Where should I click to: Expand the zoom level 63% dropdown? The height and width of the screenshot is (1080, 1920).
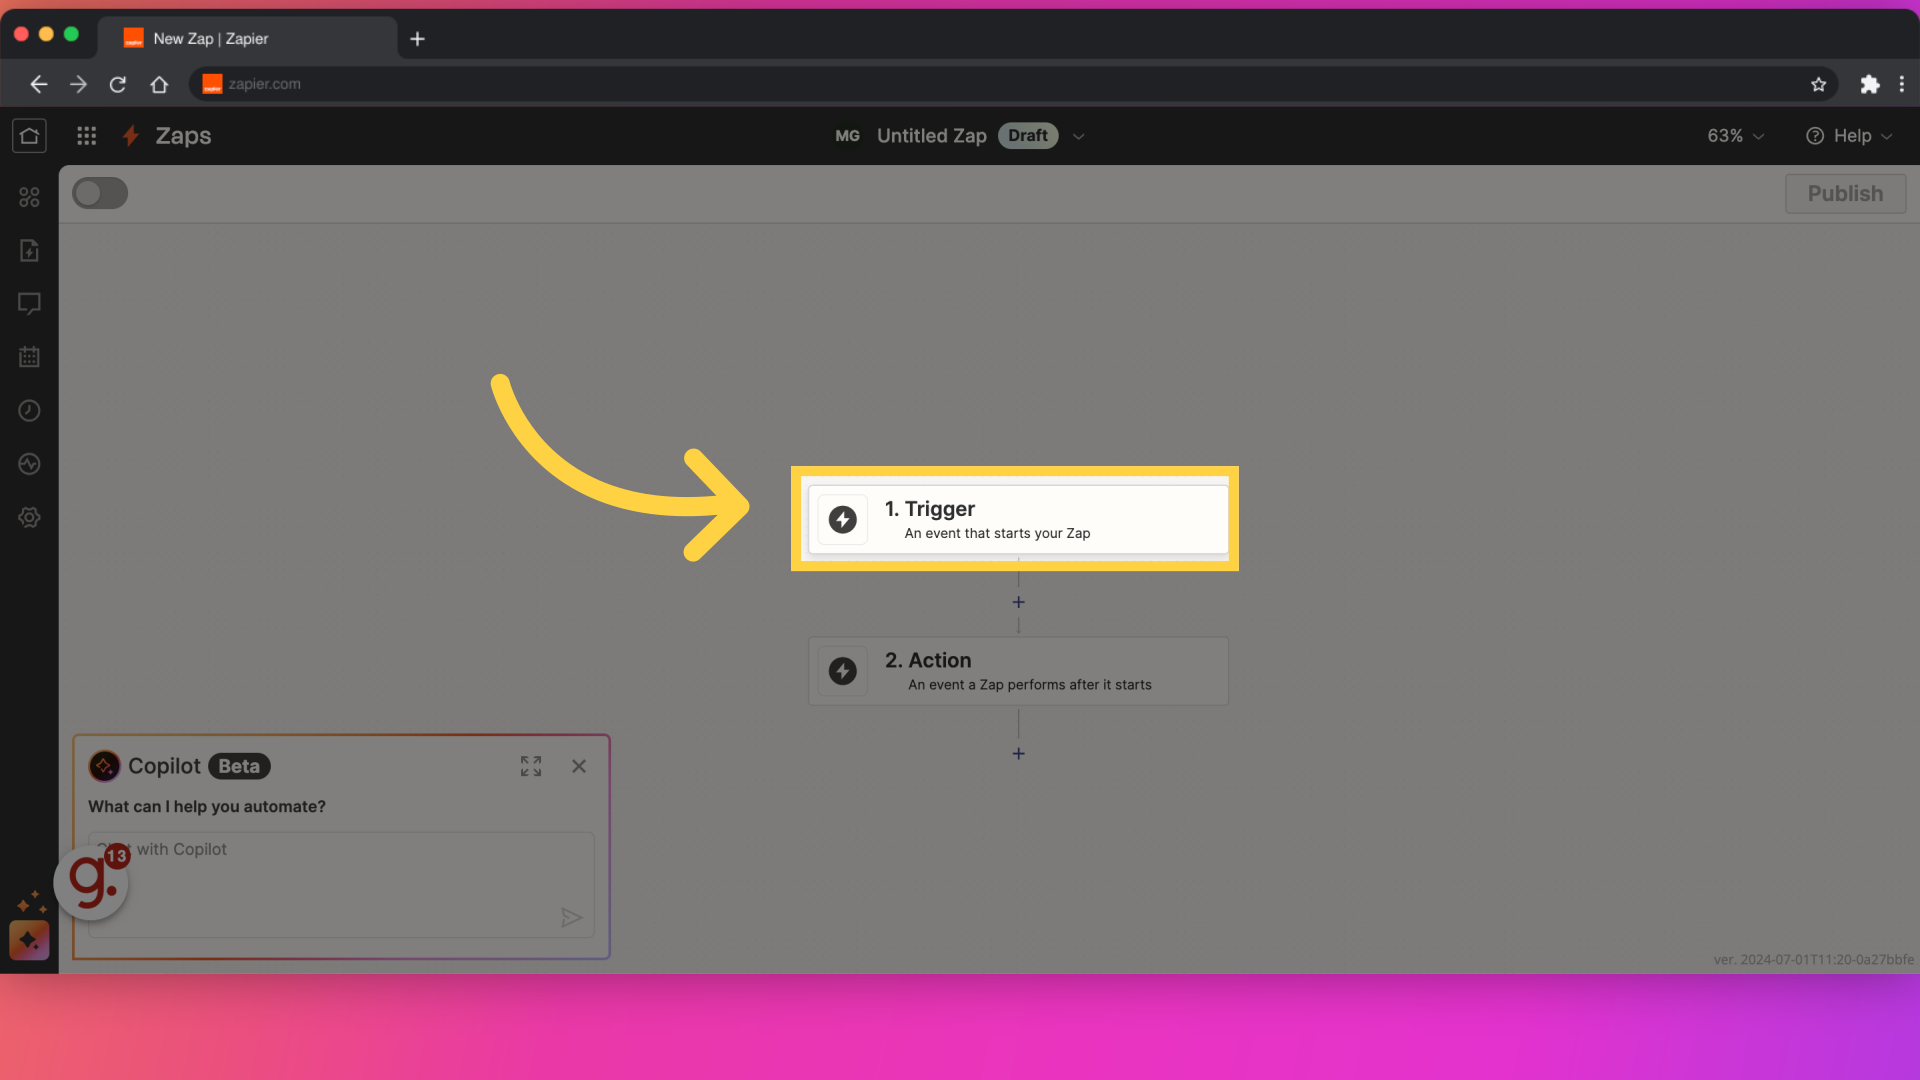(x=1735, y=135)
